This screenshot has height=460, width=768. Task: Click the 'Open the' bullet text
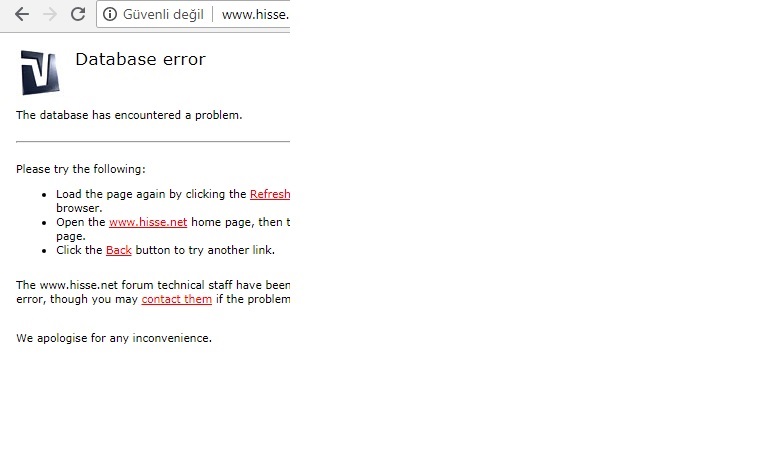[x=80, y=222]
